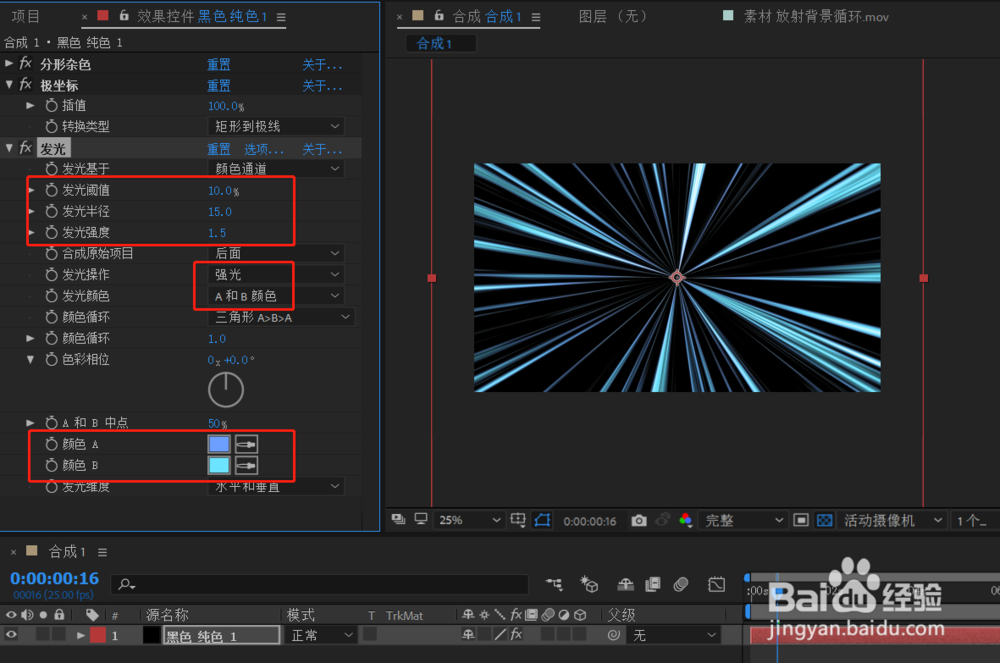Click the frame blending icon in timeline
Viewport: 1000px width, 663px height.
coord(653,584)
